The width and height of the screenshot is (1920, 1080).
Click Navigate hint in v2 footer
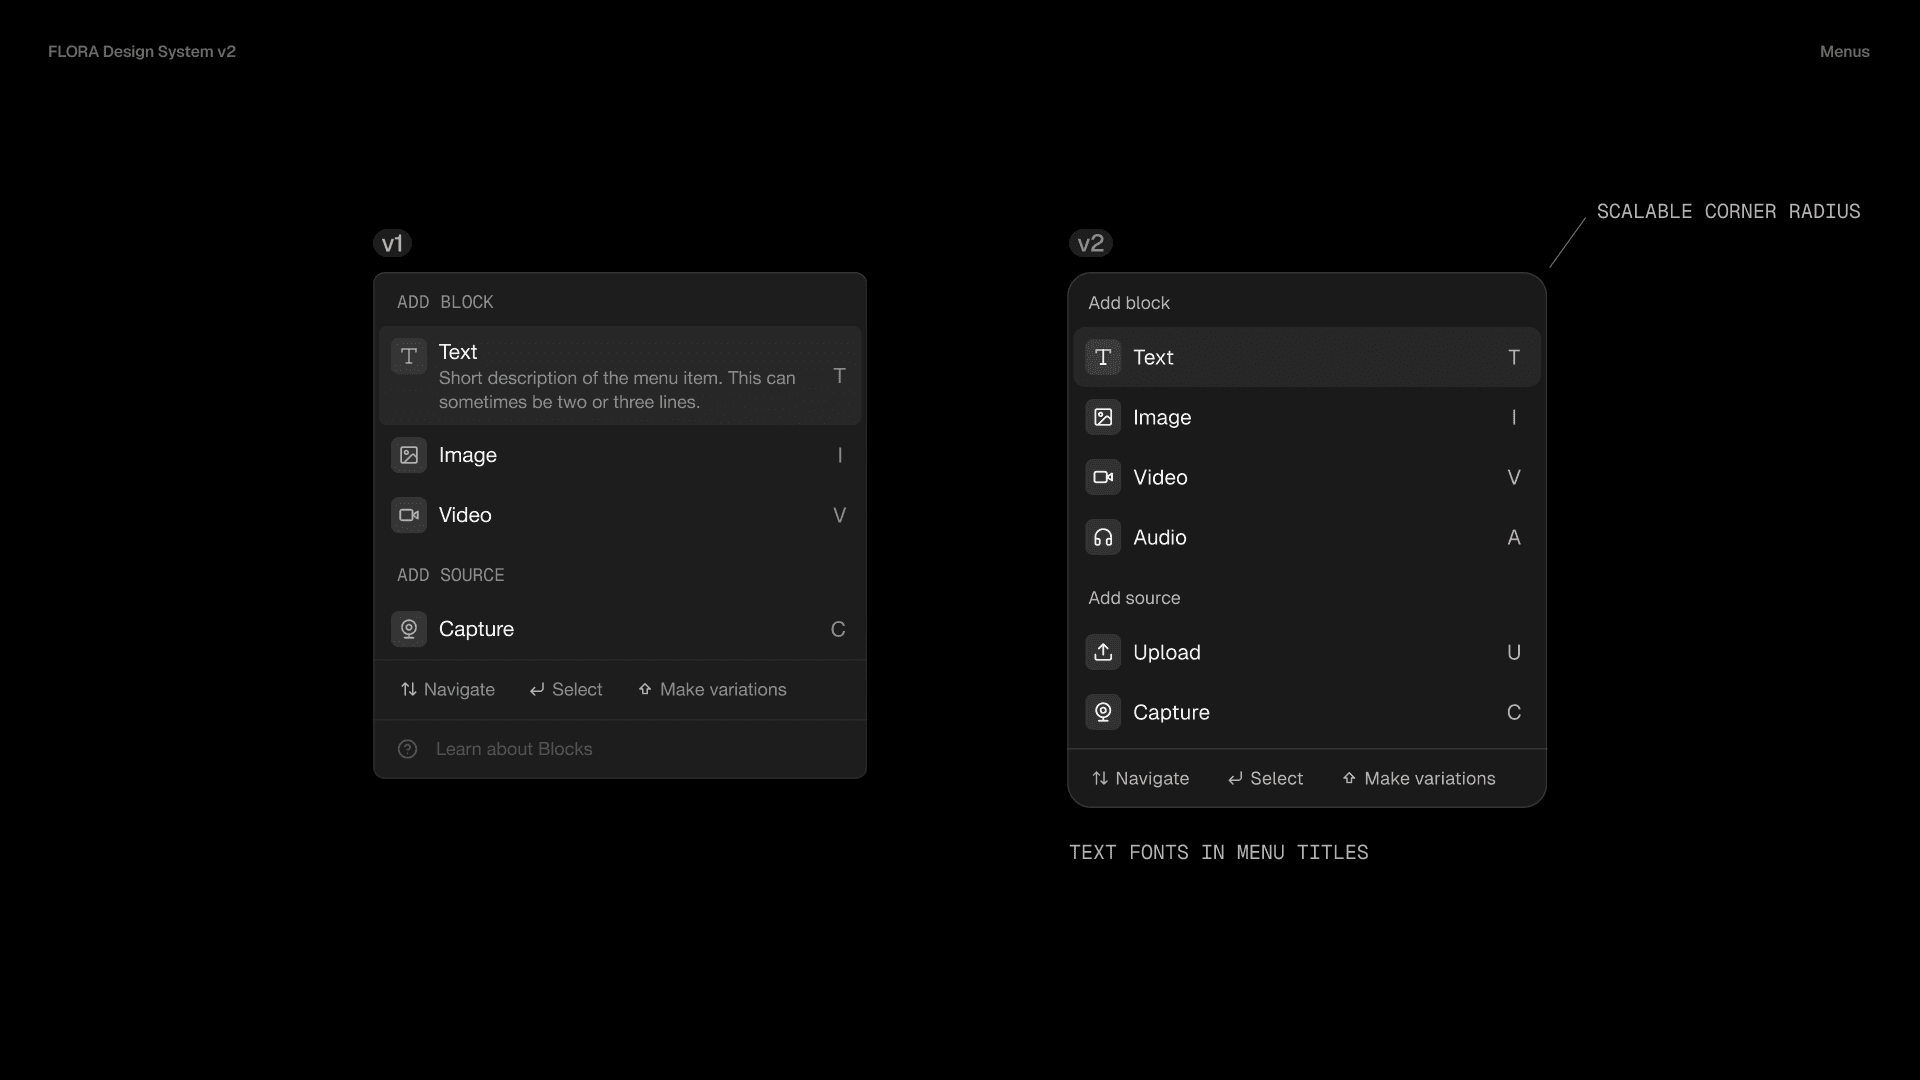click(x=1140, y=779)
